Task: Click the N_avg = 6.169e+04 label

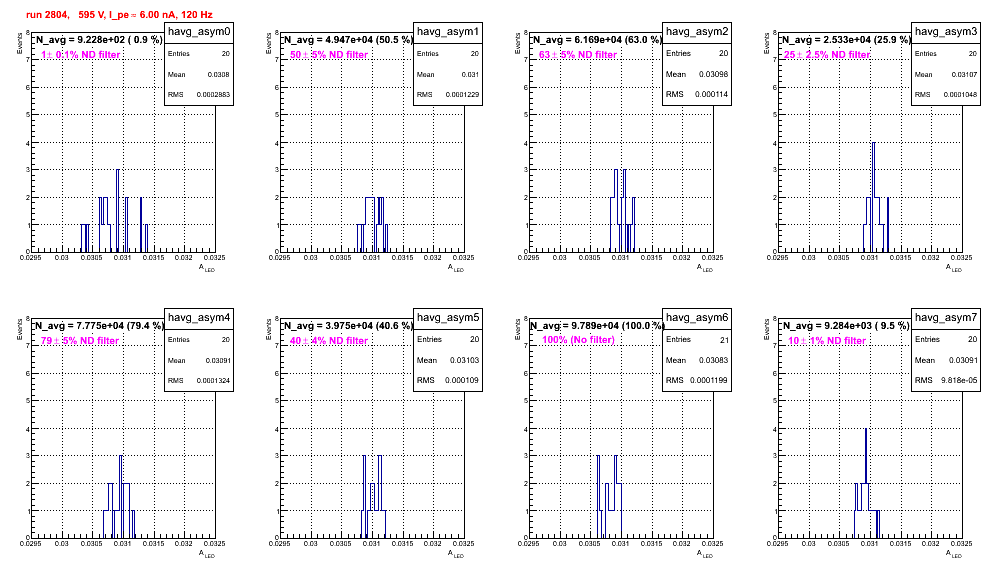Action: [x=596, y=40]
